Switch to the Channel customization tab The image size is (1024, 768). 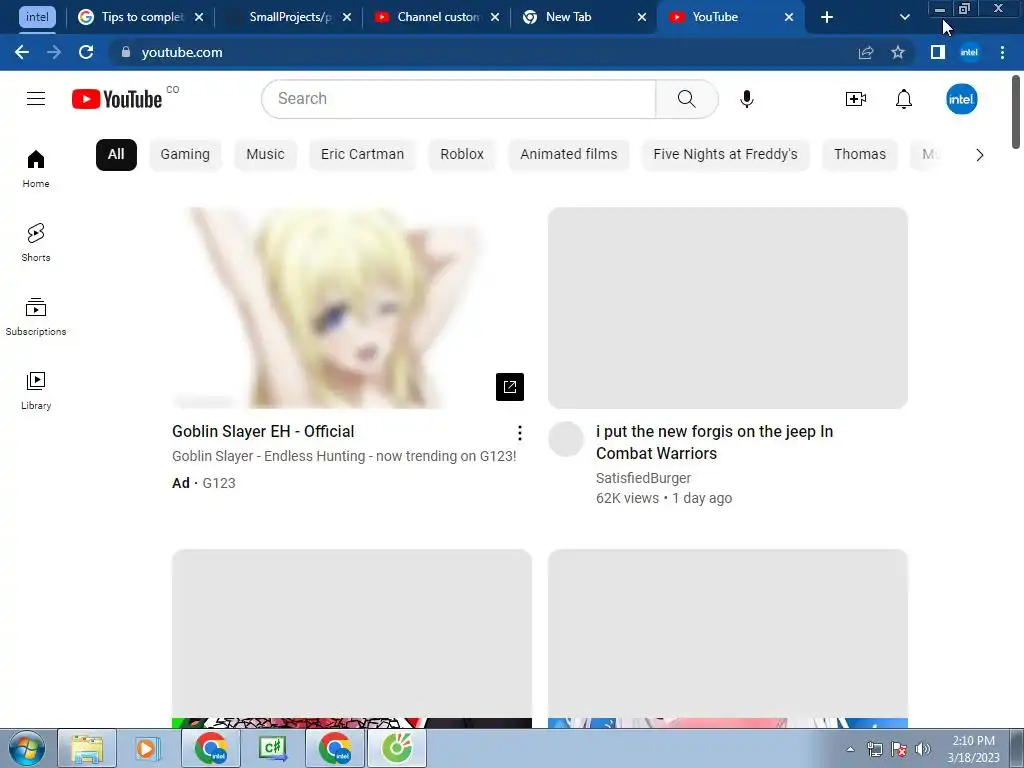point(436,17)
